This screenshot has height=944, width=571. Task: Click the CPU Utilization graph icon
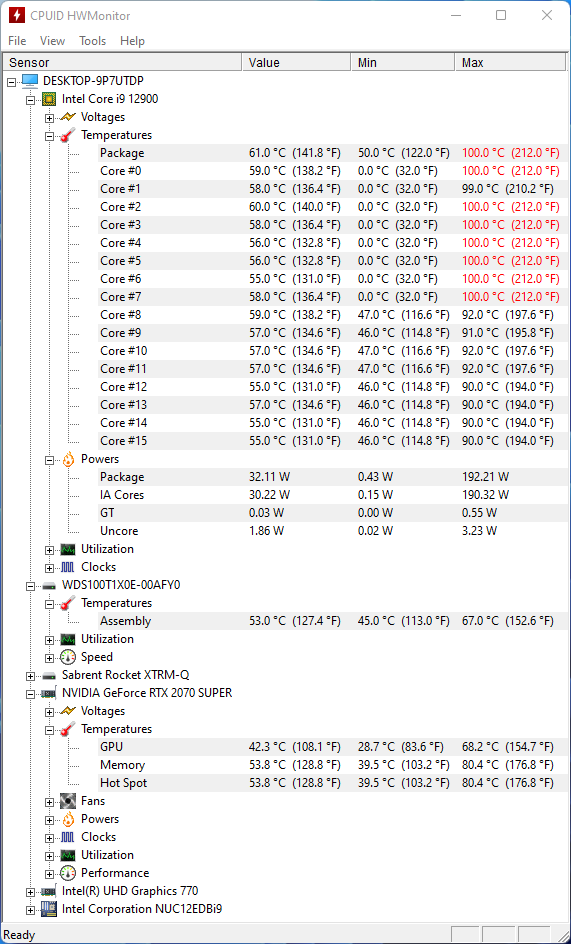tap(68, 549)
